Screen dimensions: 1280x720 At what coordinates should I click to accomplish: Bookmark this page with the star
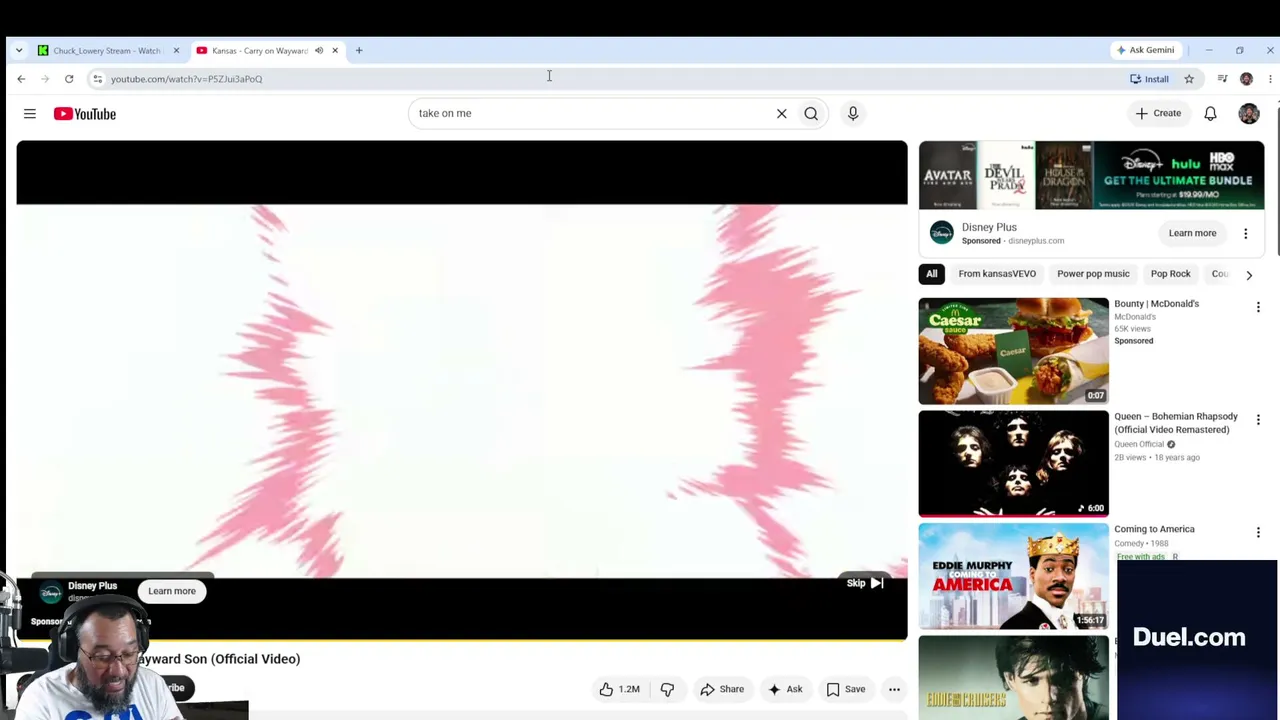click(1189, 79)
